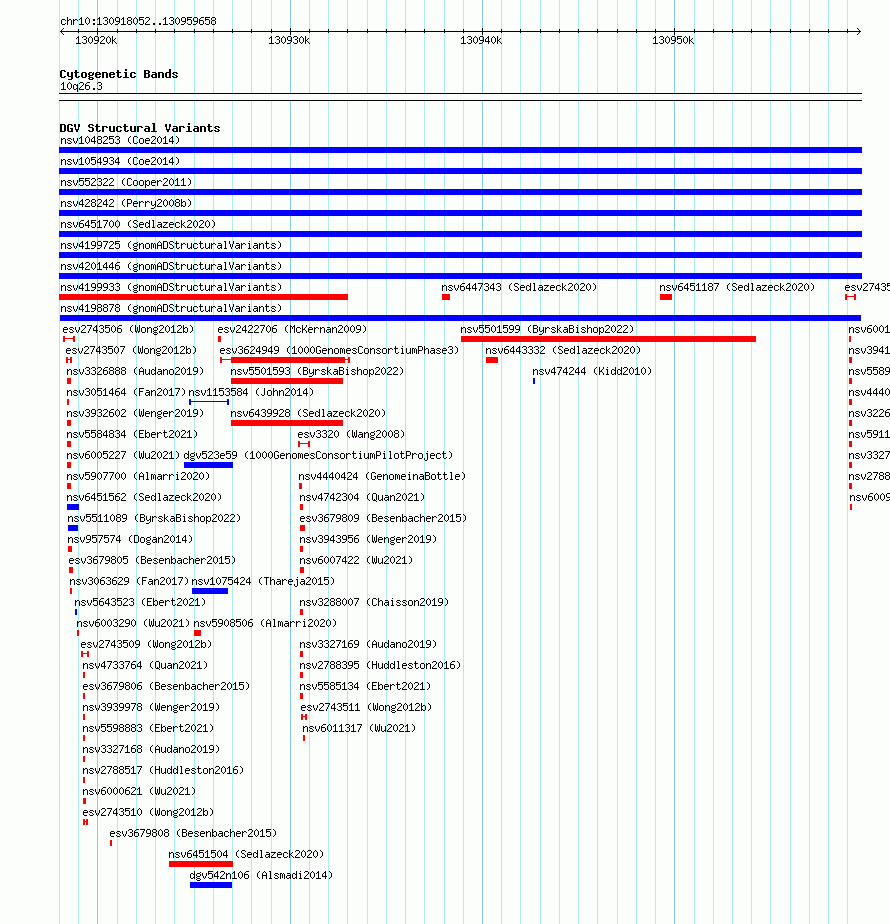The image size is (890, 924).
Task: Select nsv5511089 (ByrskaBishop2022) label
Action: [x=154, y=519]
